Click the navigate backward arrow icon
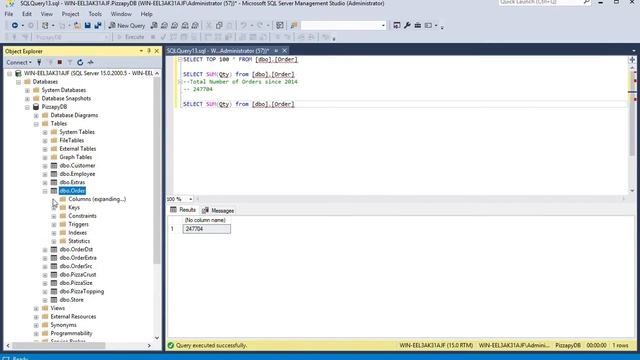 tap(15, 25)
